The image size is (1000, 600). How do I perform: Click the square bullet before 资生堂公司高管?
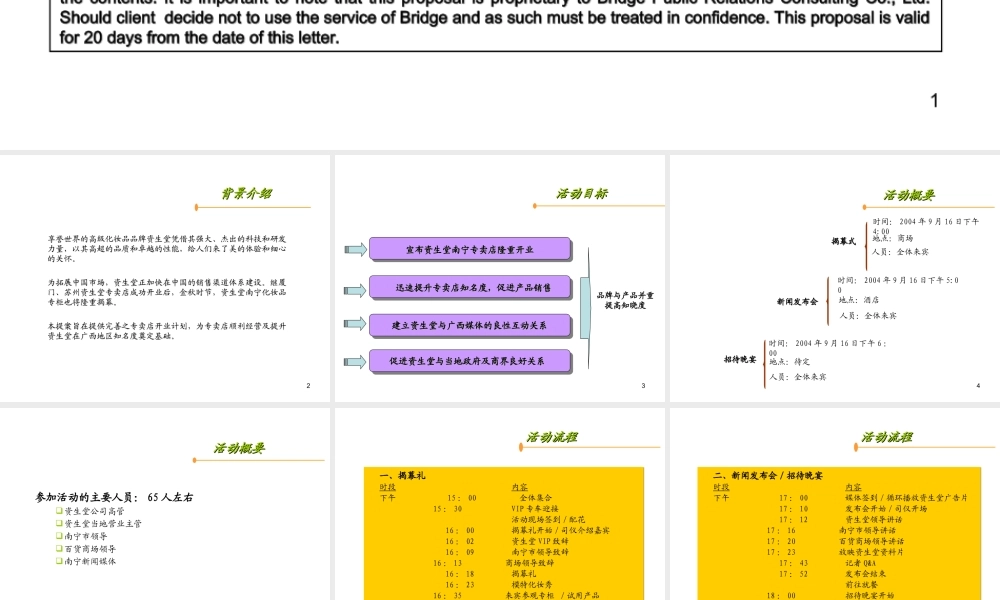pos(59,511)
